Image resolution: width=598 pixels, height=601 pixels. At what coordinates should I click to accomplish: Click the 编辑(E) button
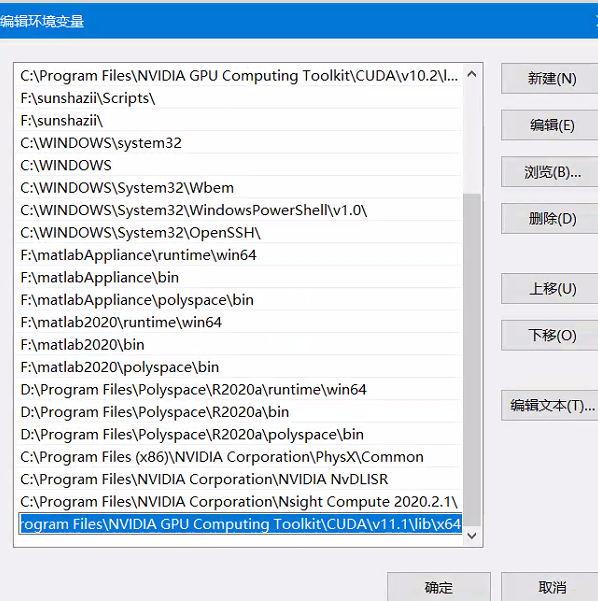coord(550,125)
